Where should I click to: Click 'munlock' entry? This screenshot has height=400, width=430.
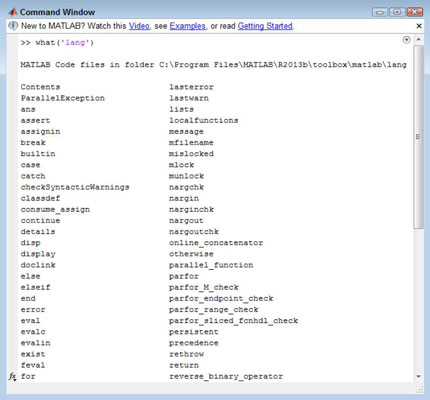pos(186,176)
